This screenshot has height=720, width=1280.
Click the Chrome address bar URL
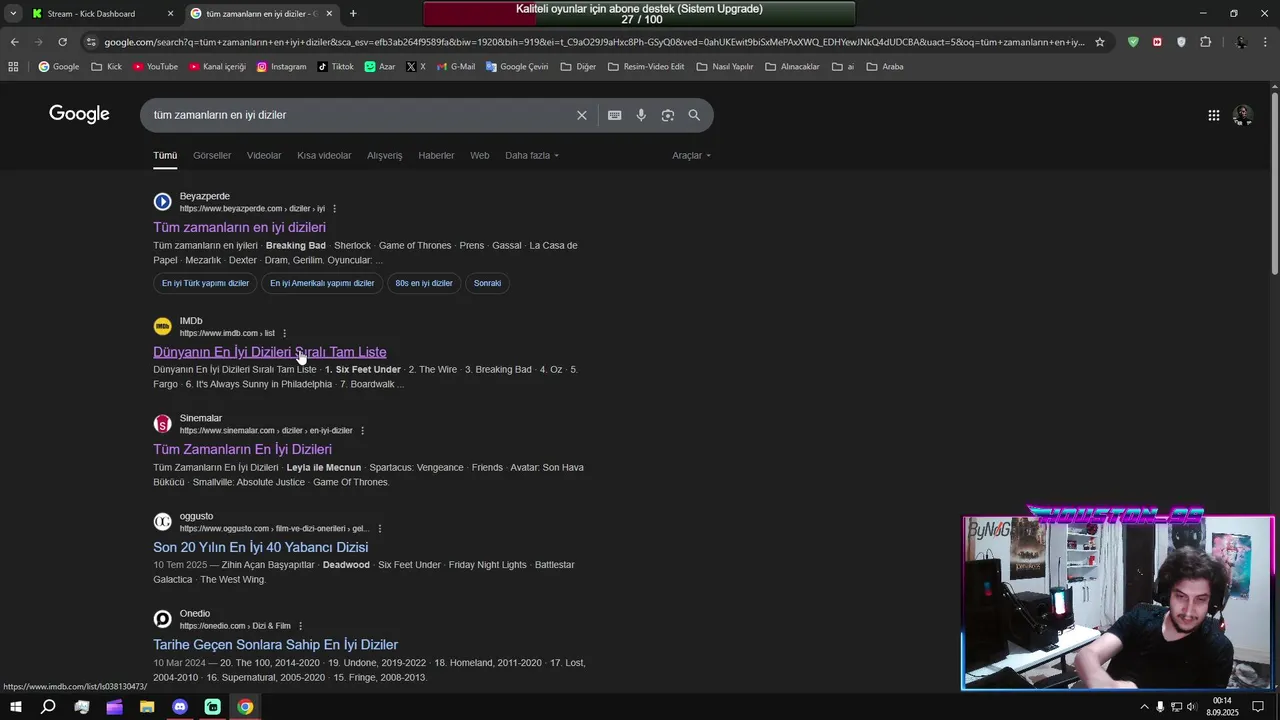click(594, 42)
